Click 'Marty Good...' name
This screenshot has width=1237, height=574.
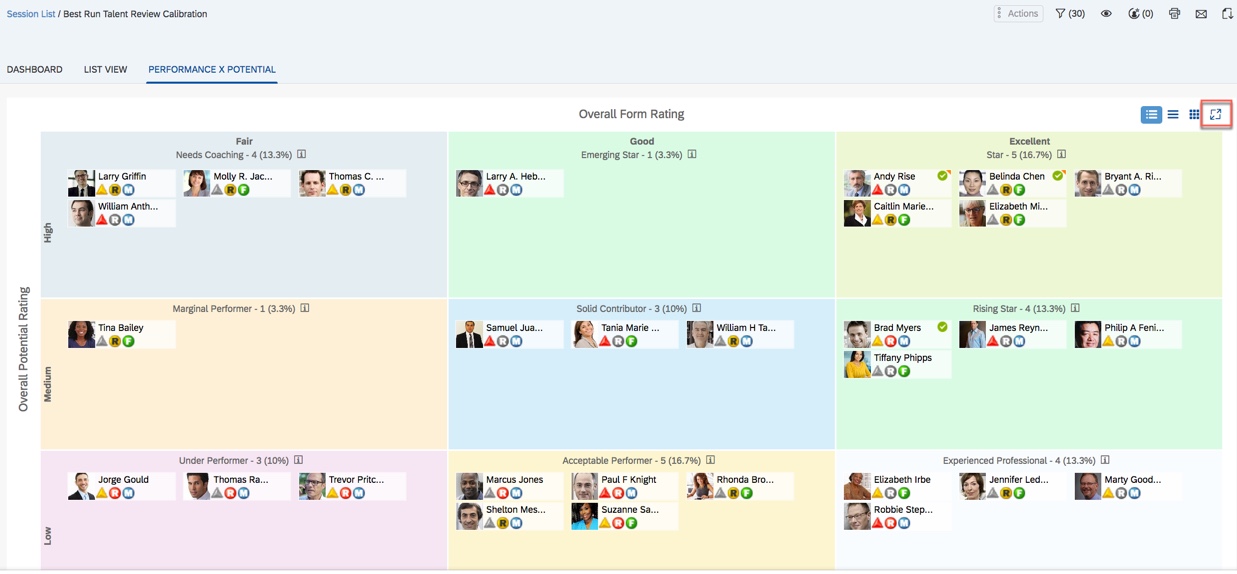tap(1133, 480)
